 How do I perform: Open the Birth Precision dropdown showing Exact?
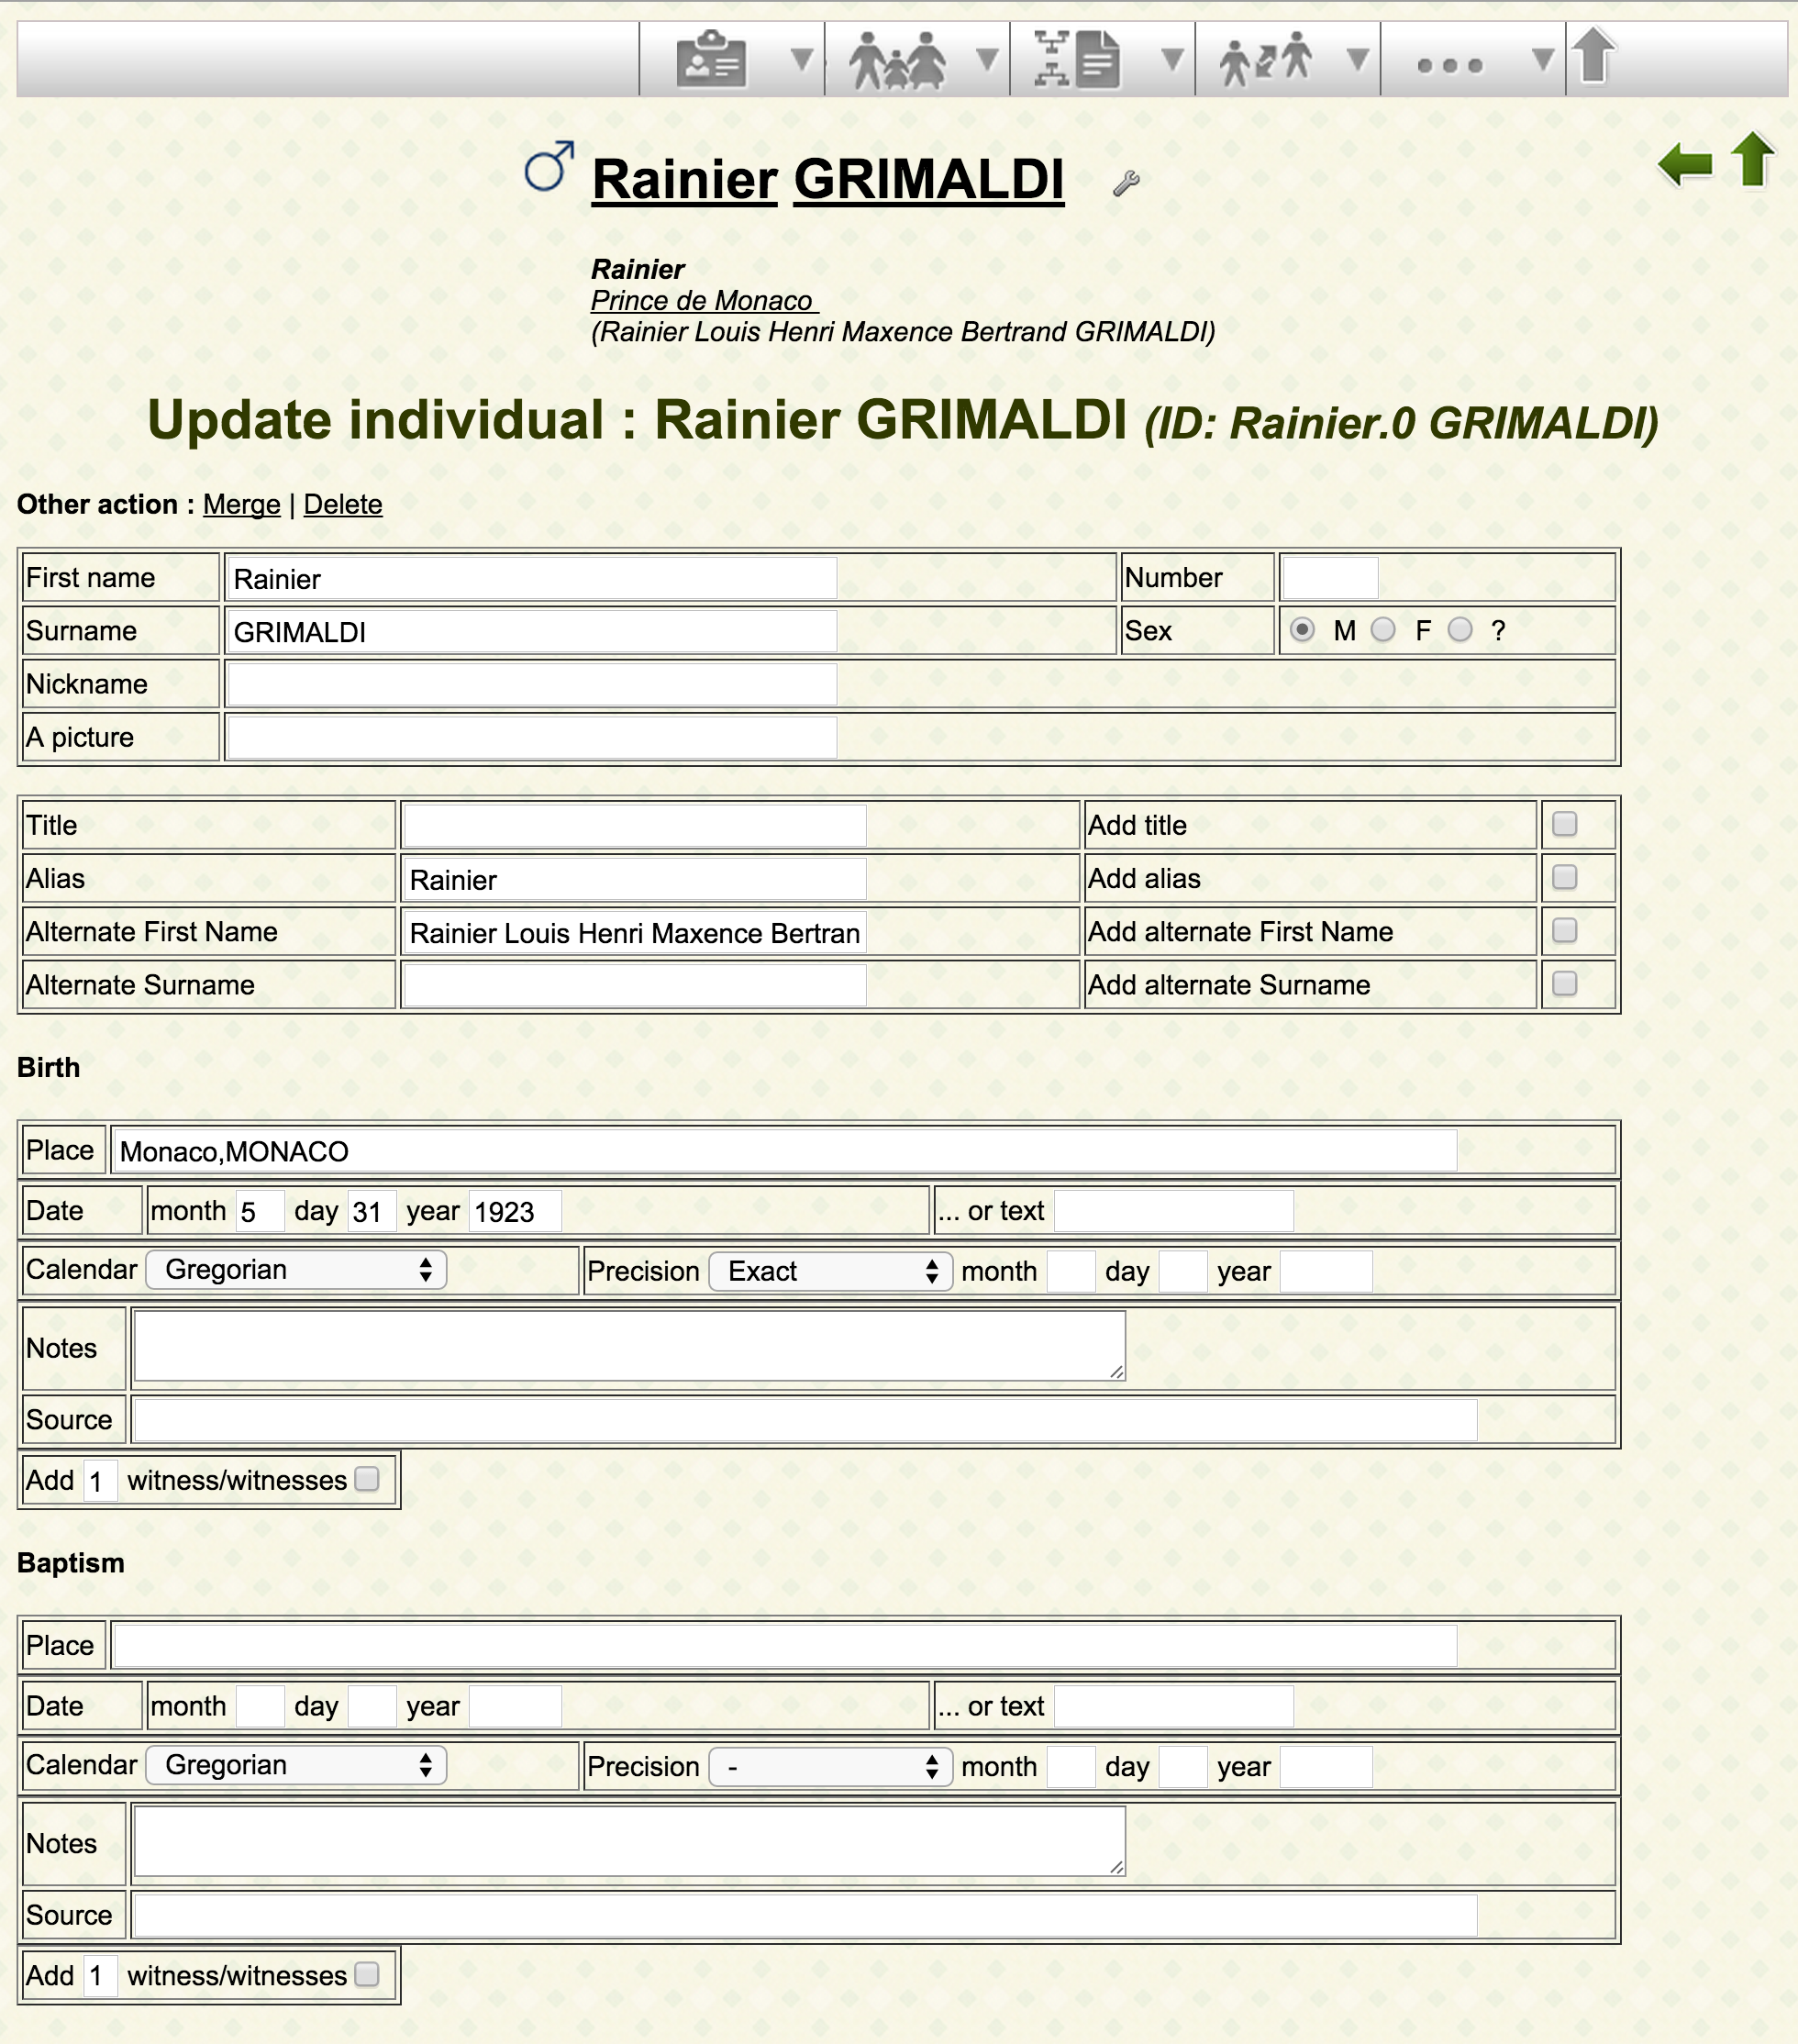[830, 1271]
